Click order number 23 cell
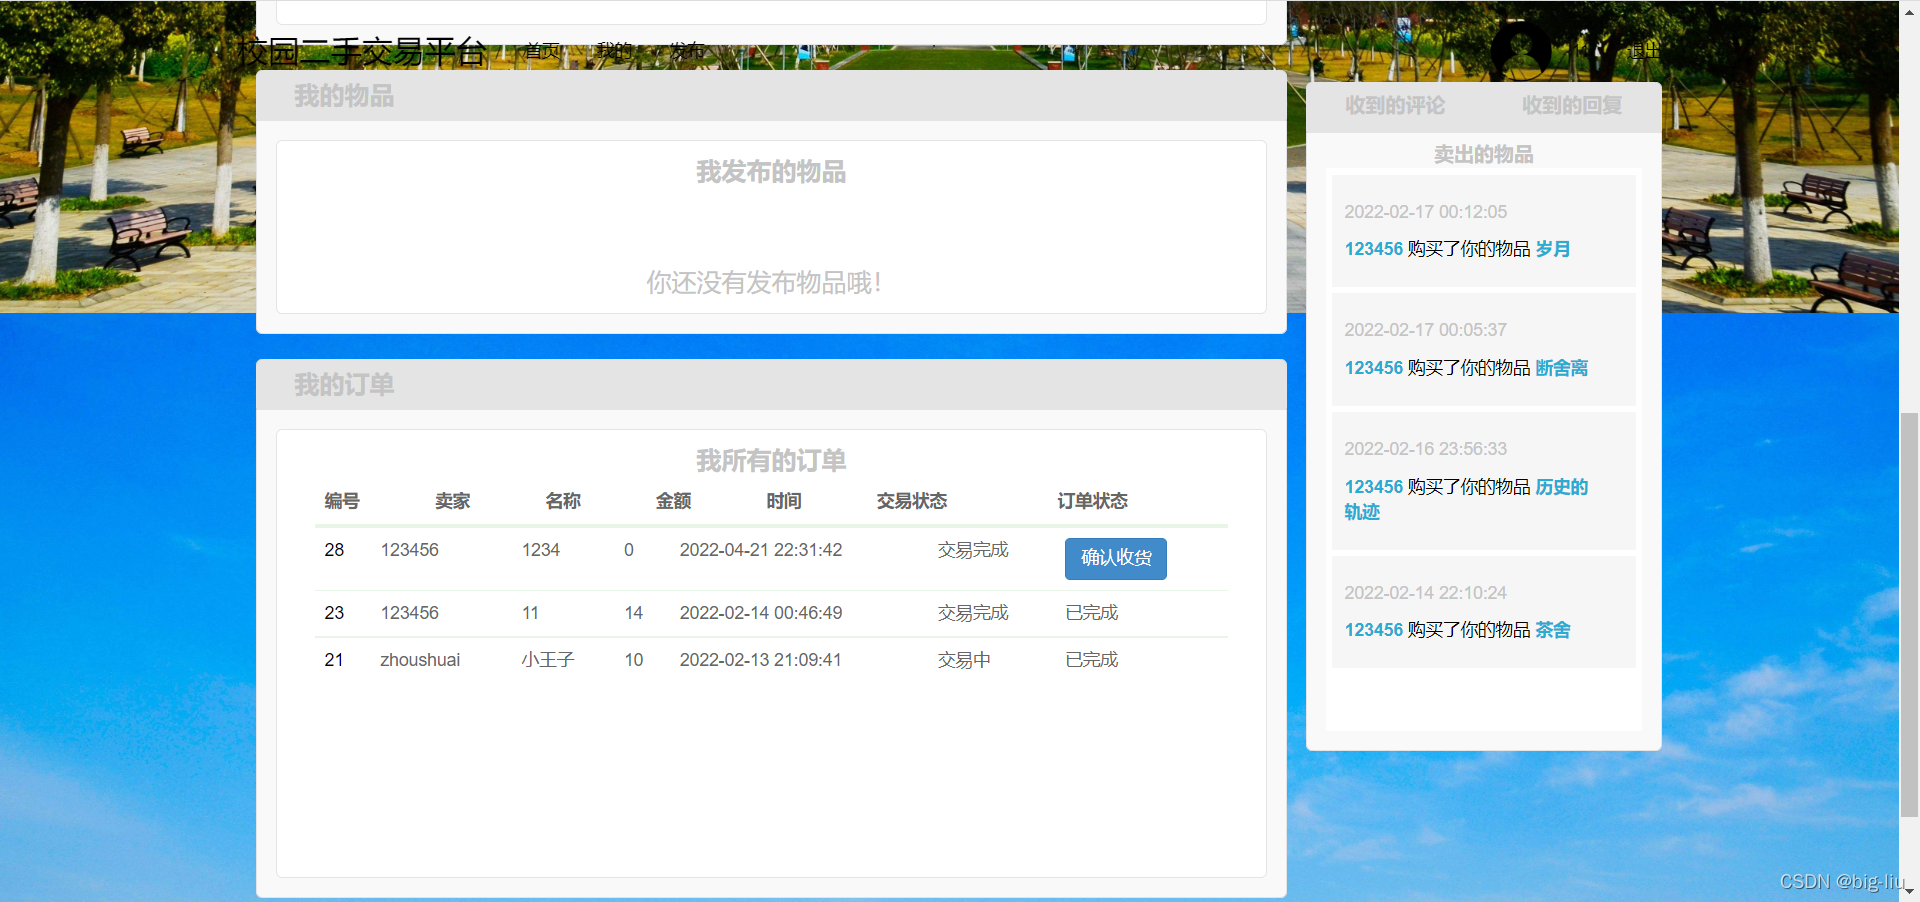Viewport: 1920px width, 902px height. (334, 613)
